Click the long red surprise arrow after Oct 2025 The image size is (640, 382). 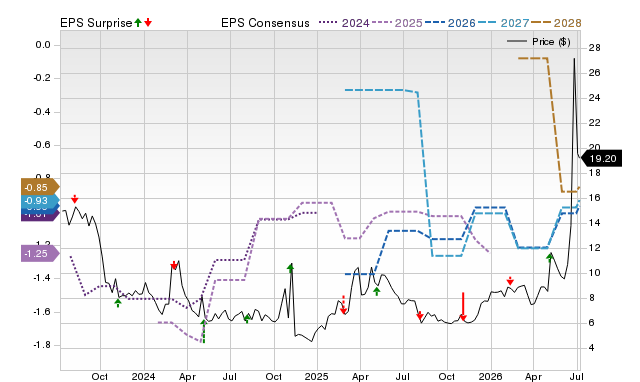pyautogui.click(x=463, y=306)
